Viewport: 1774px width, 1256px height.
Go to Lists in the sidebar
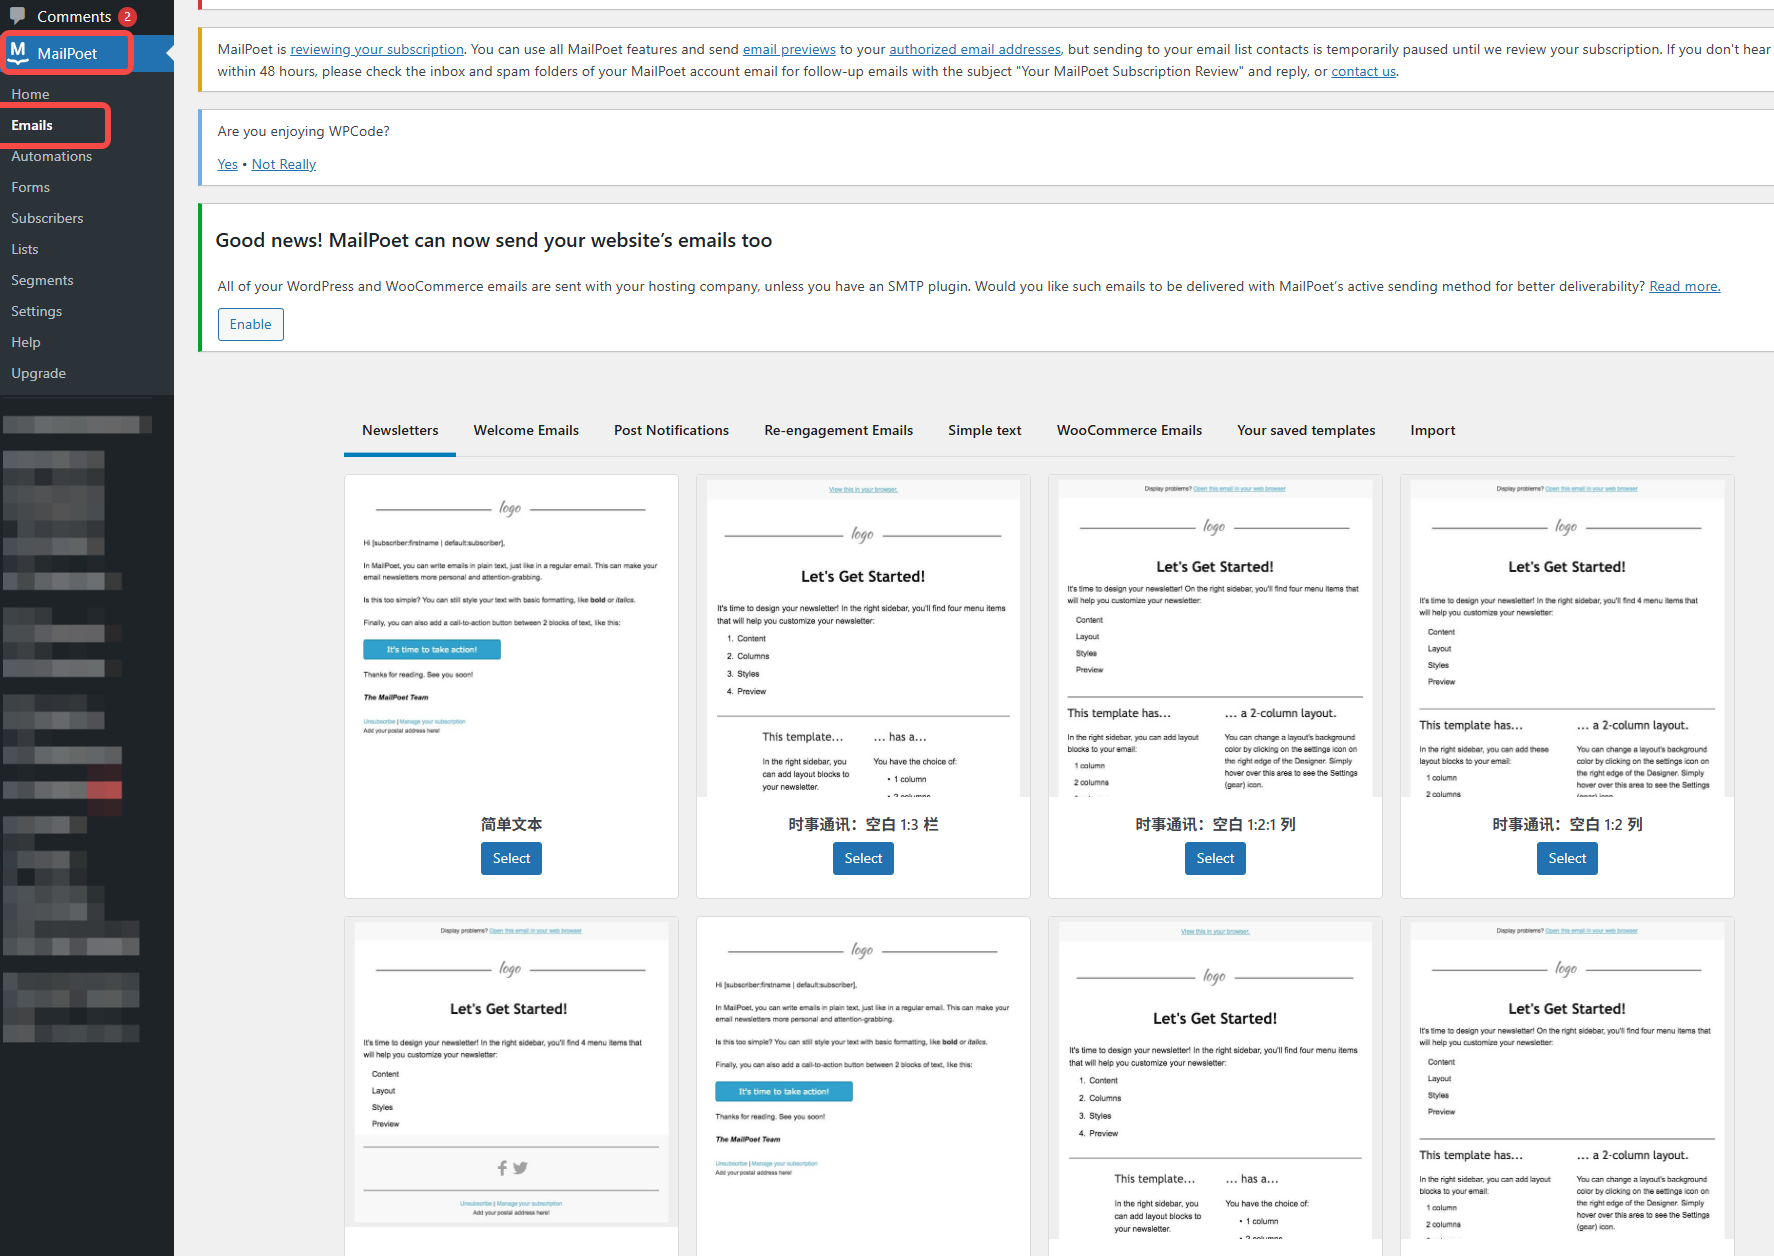point(25,249)
